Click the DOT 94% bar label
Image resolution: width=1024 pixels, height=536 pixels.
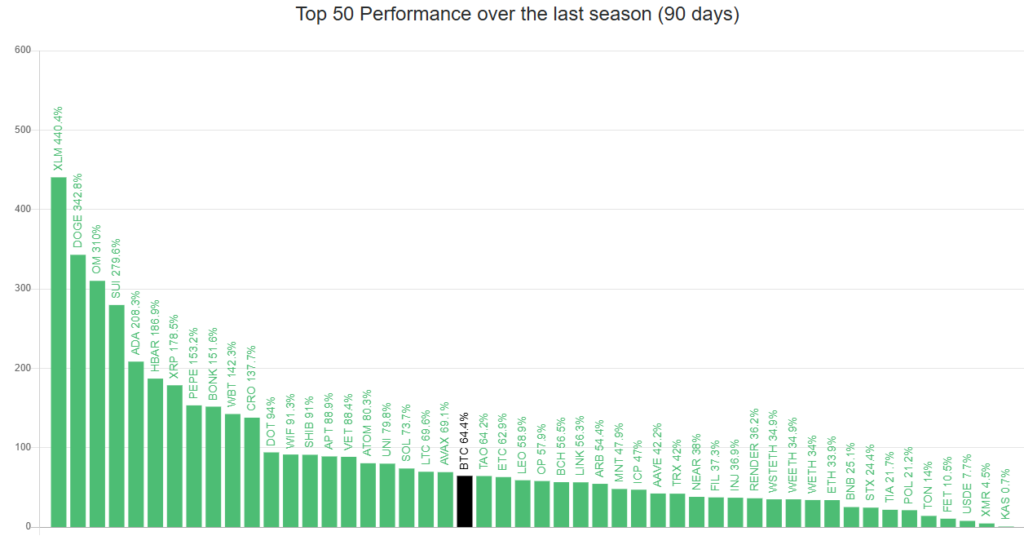tap(271, 421)
